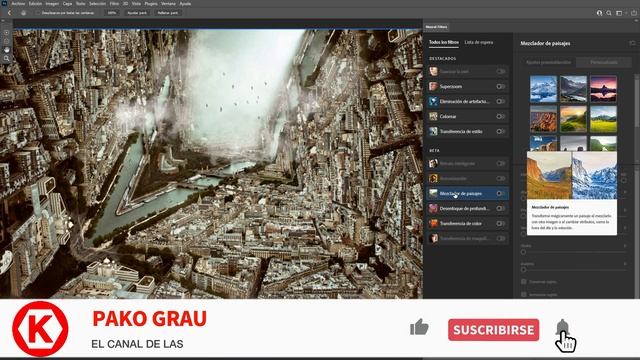Tick the Conservar sujeto checkbox

tap(524, 282)
